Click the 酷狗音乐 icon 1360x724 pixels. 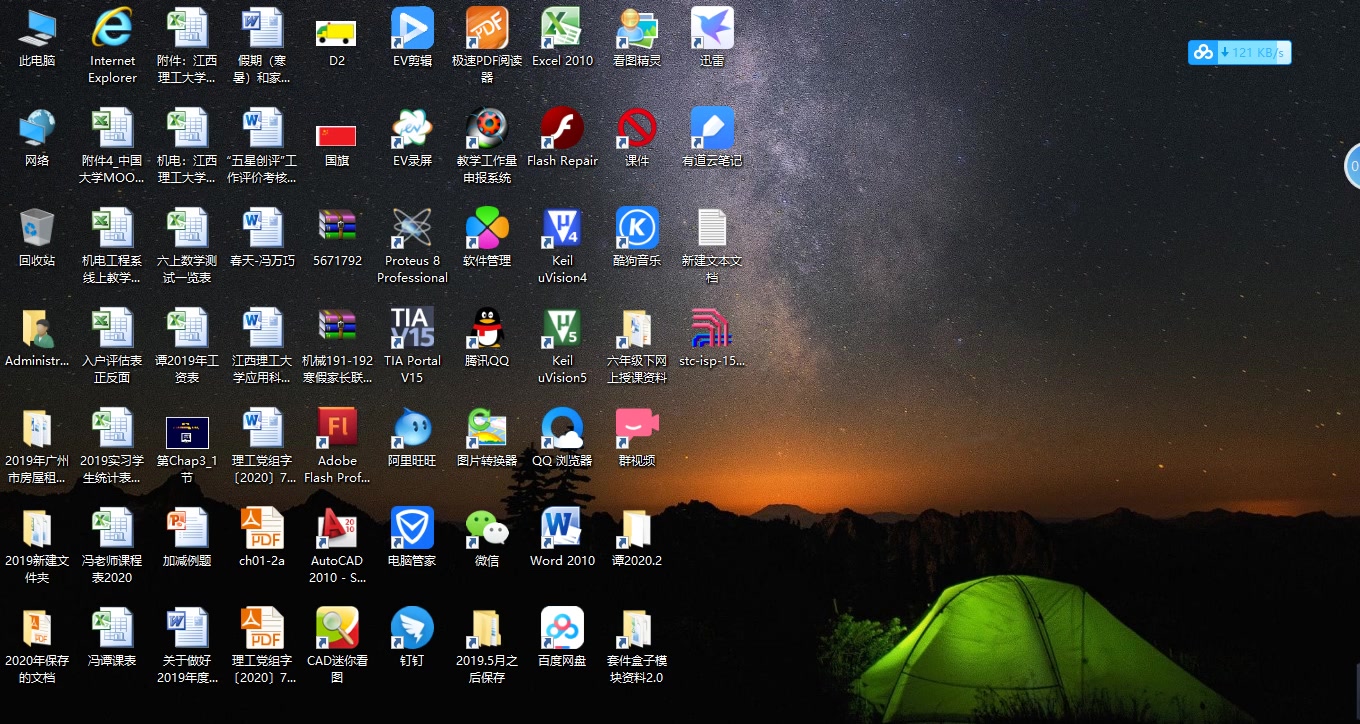(x=637, y=228)
